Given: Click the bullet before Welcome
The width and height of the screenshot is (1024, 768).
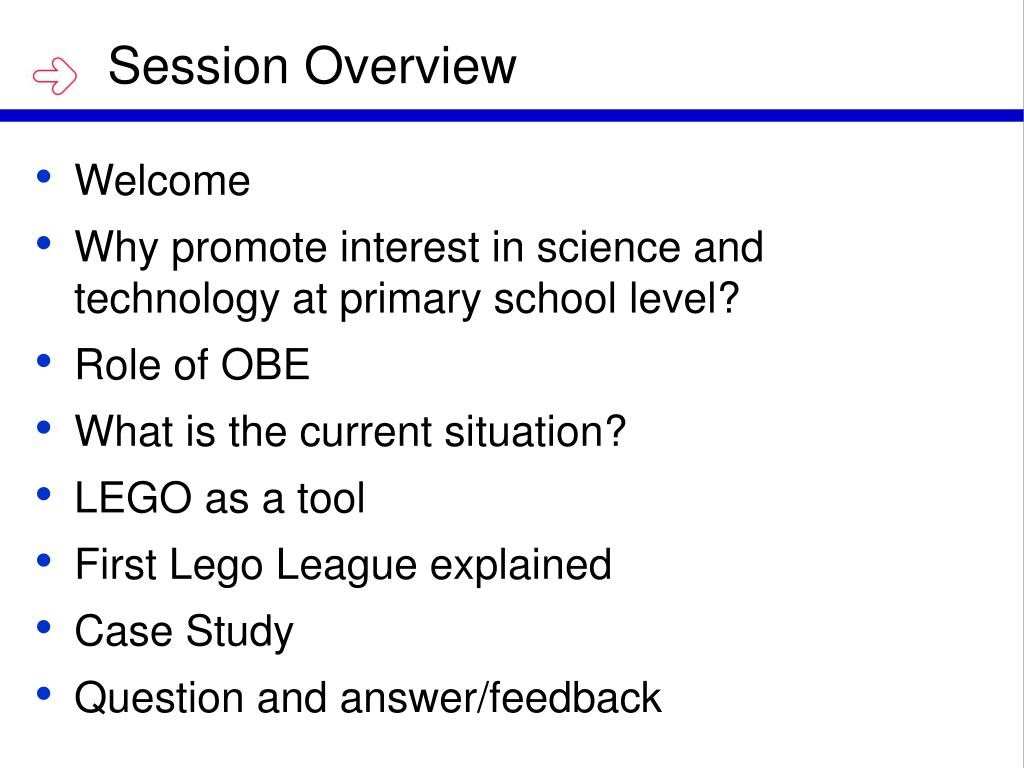Looking at the screenshot, I should [44, 176].
